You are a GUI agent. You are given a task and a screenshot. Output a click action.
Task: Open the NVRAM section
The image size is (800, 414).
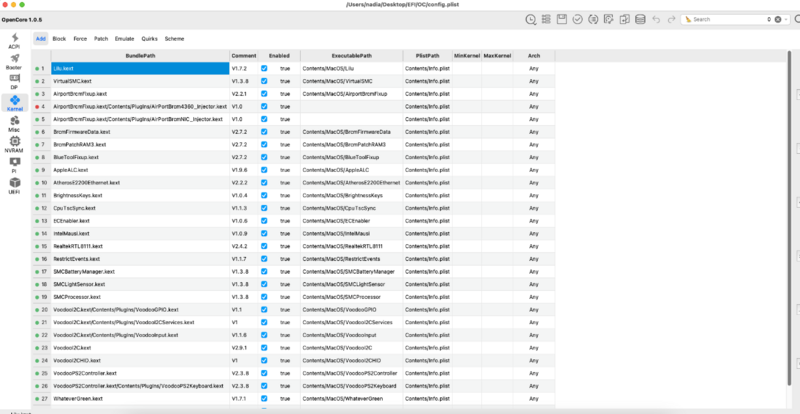[x=14, y=145]
